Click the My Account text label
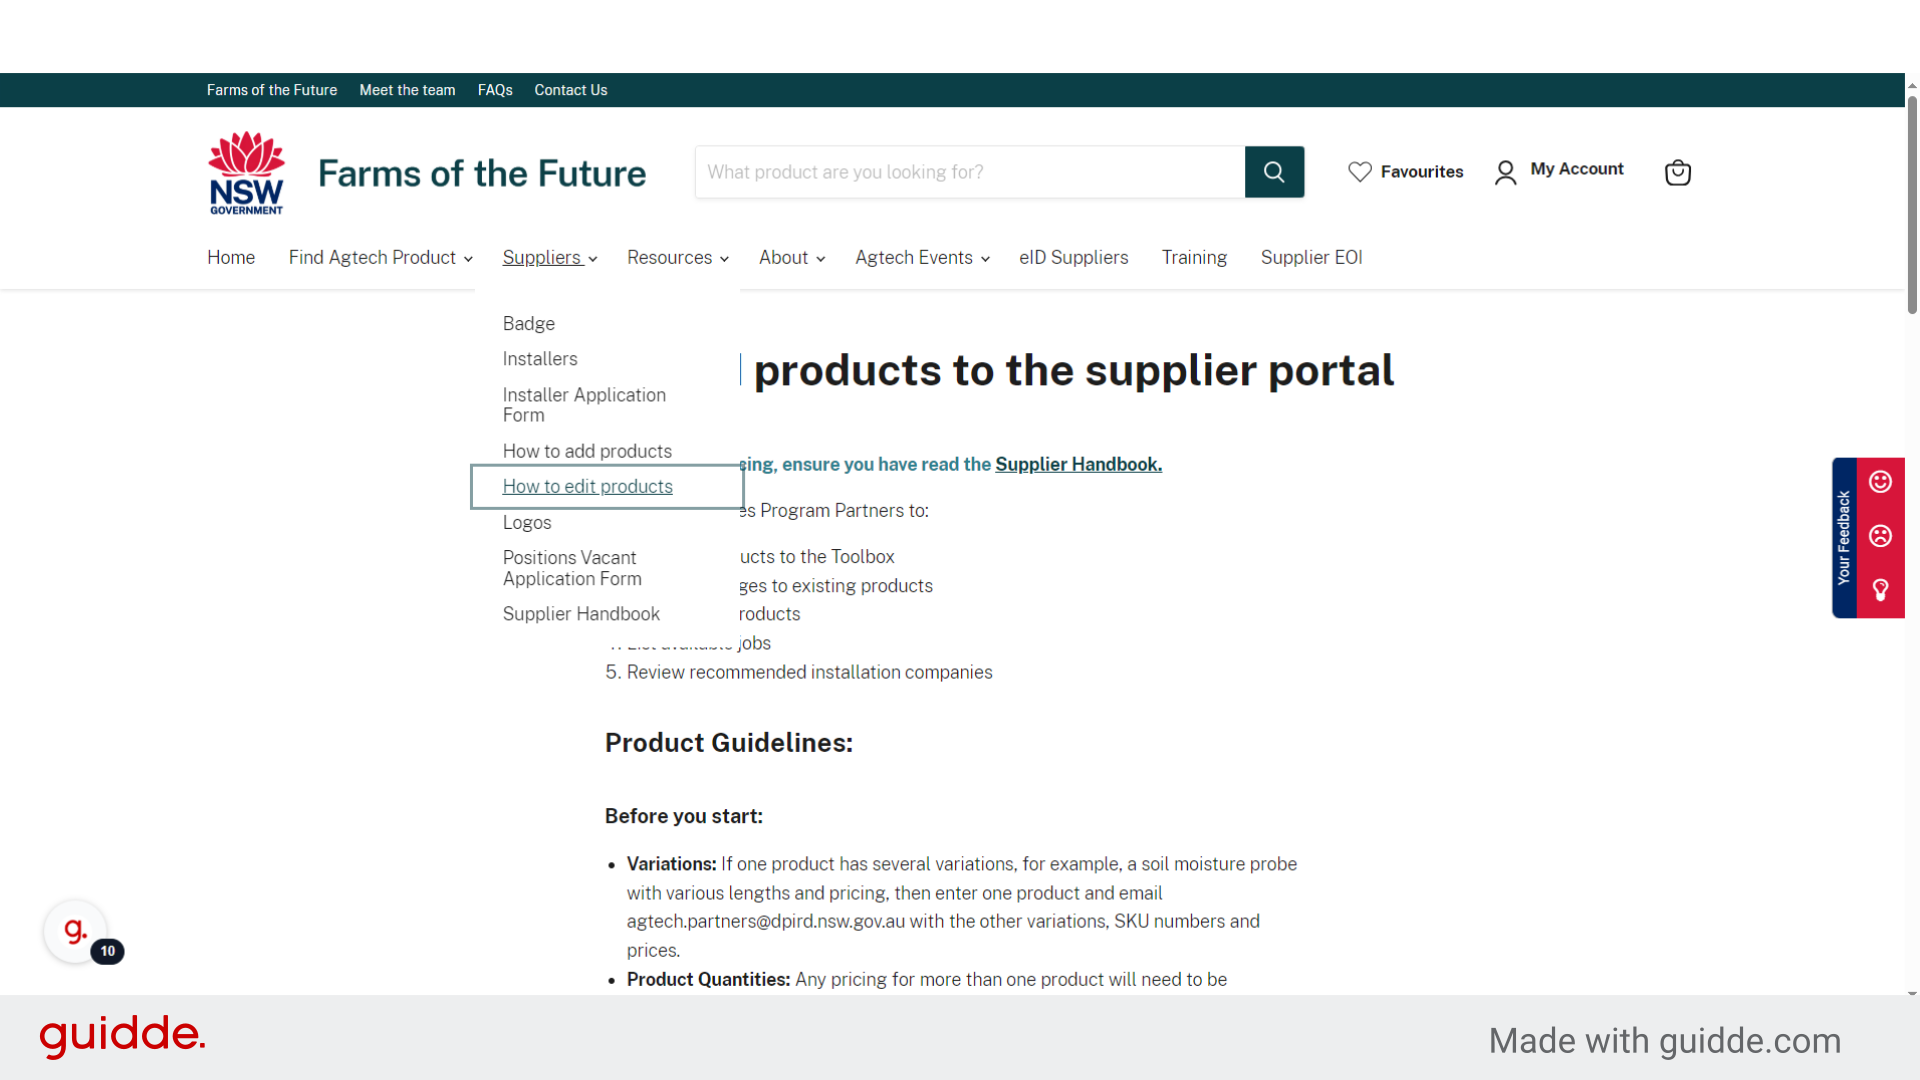 coord(1577,169)
